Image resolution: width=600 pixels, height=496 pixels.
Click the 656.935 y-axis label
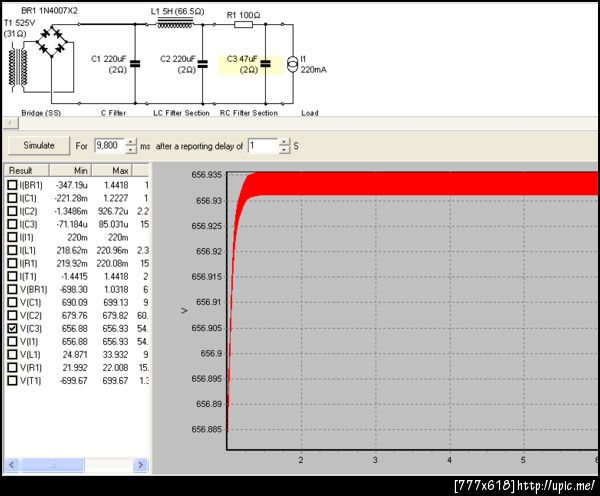pos(207,175)
